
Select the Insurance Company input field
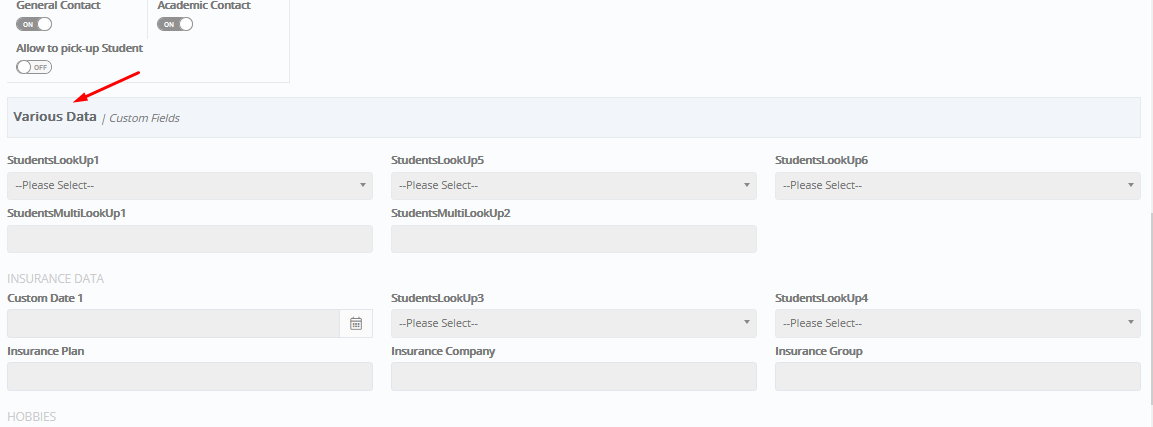(x=574, y=376)
